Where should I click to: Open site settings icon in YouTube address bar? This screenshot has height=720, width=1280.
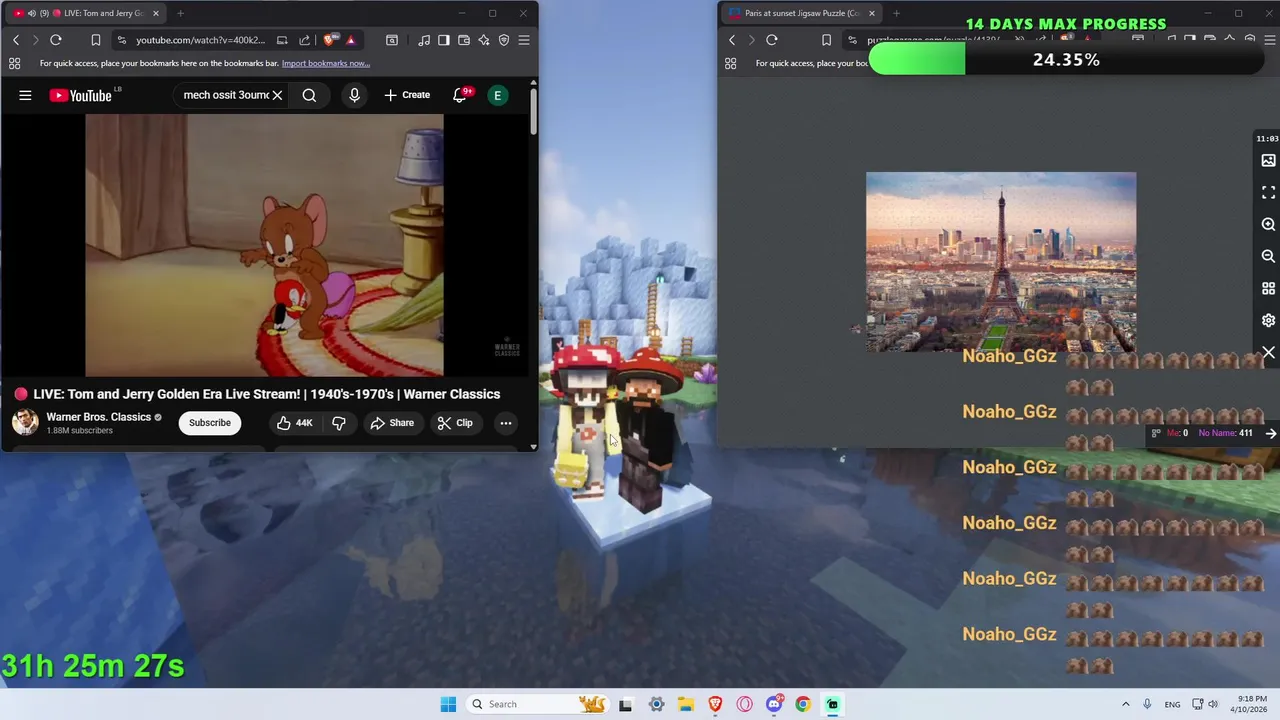(x=121, y=40)
